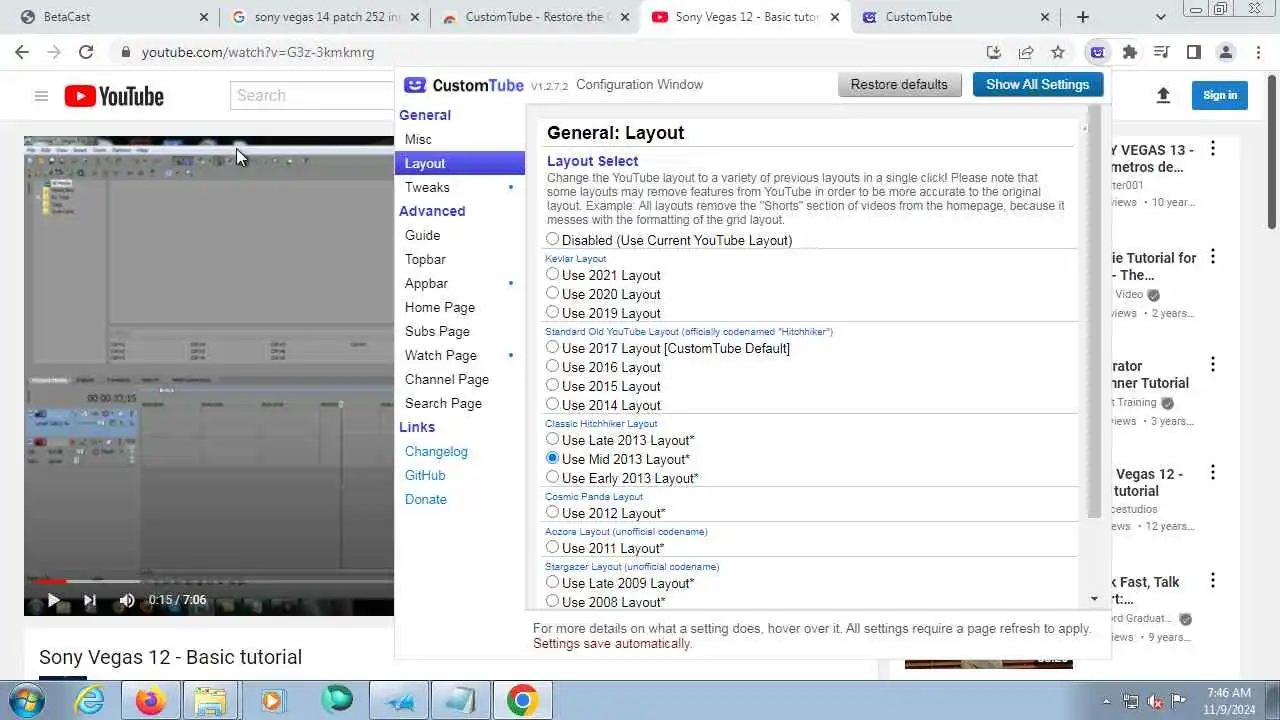This screenshot has width=1280, height=720.
Task: Mute the video with the volume icon
Action: click(x=127, y=600)
